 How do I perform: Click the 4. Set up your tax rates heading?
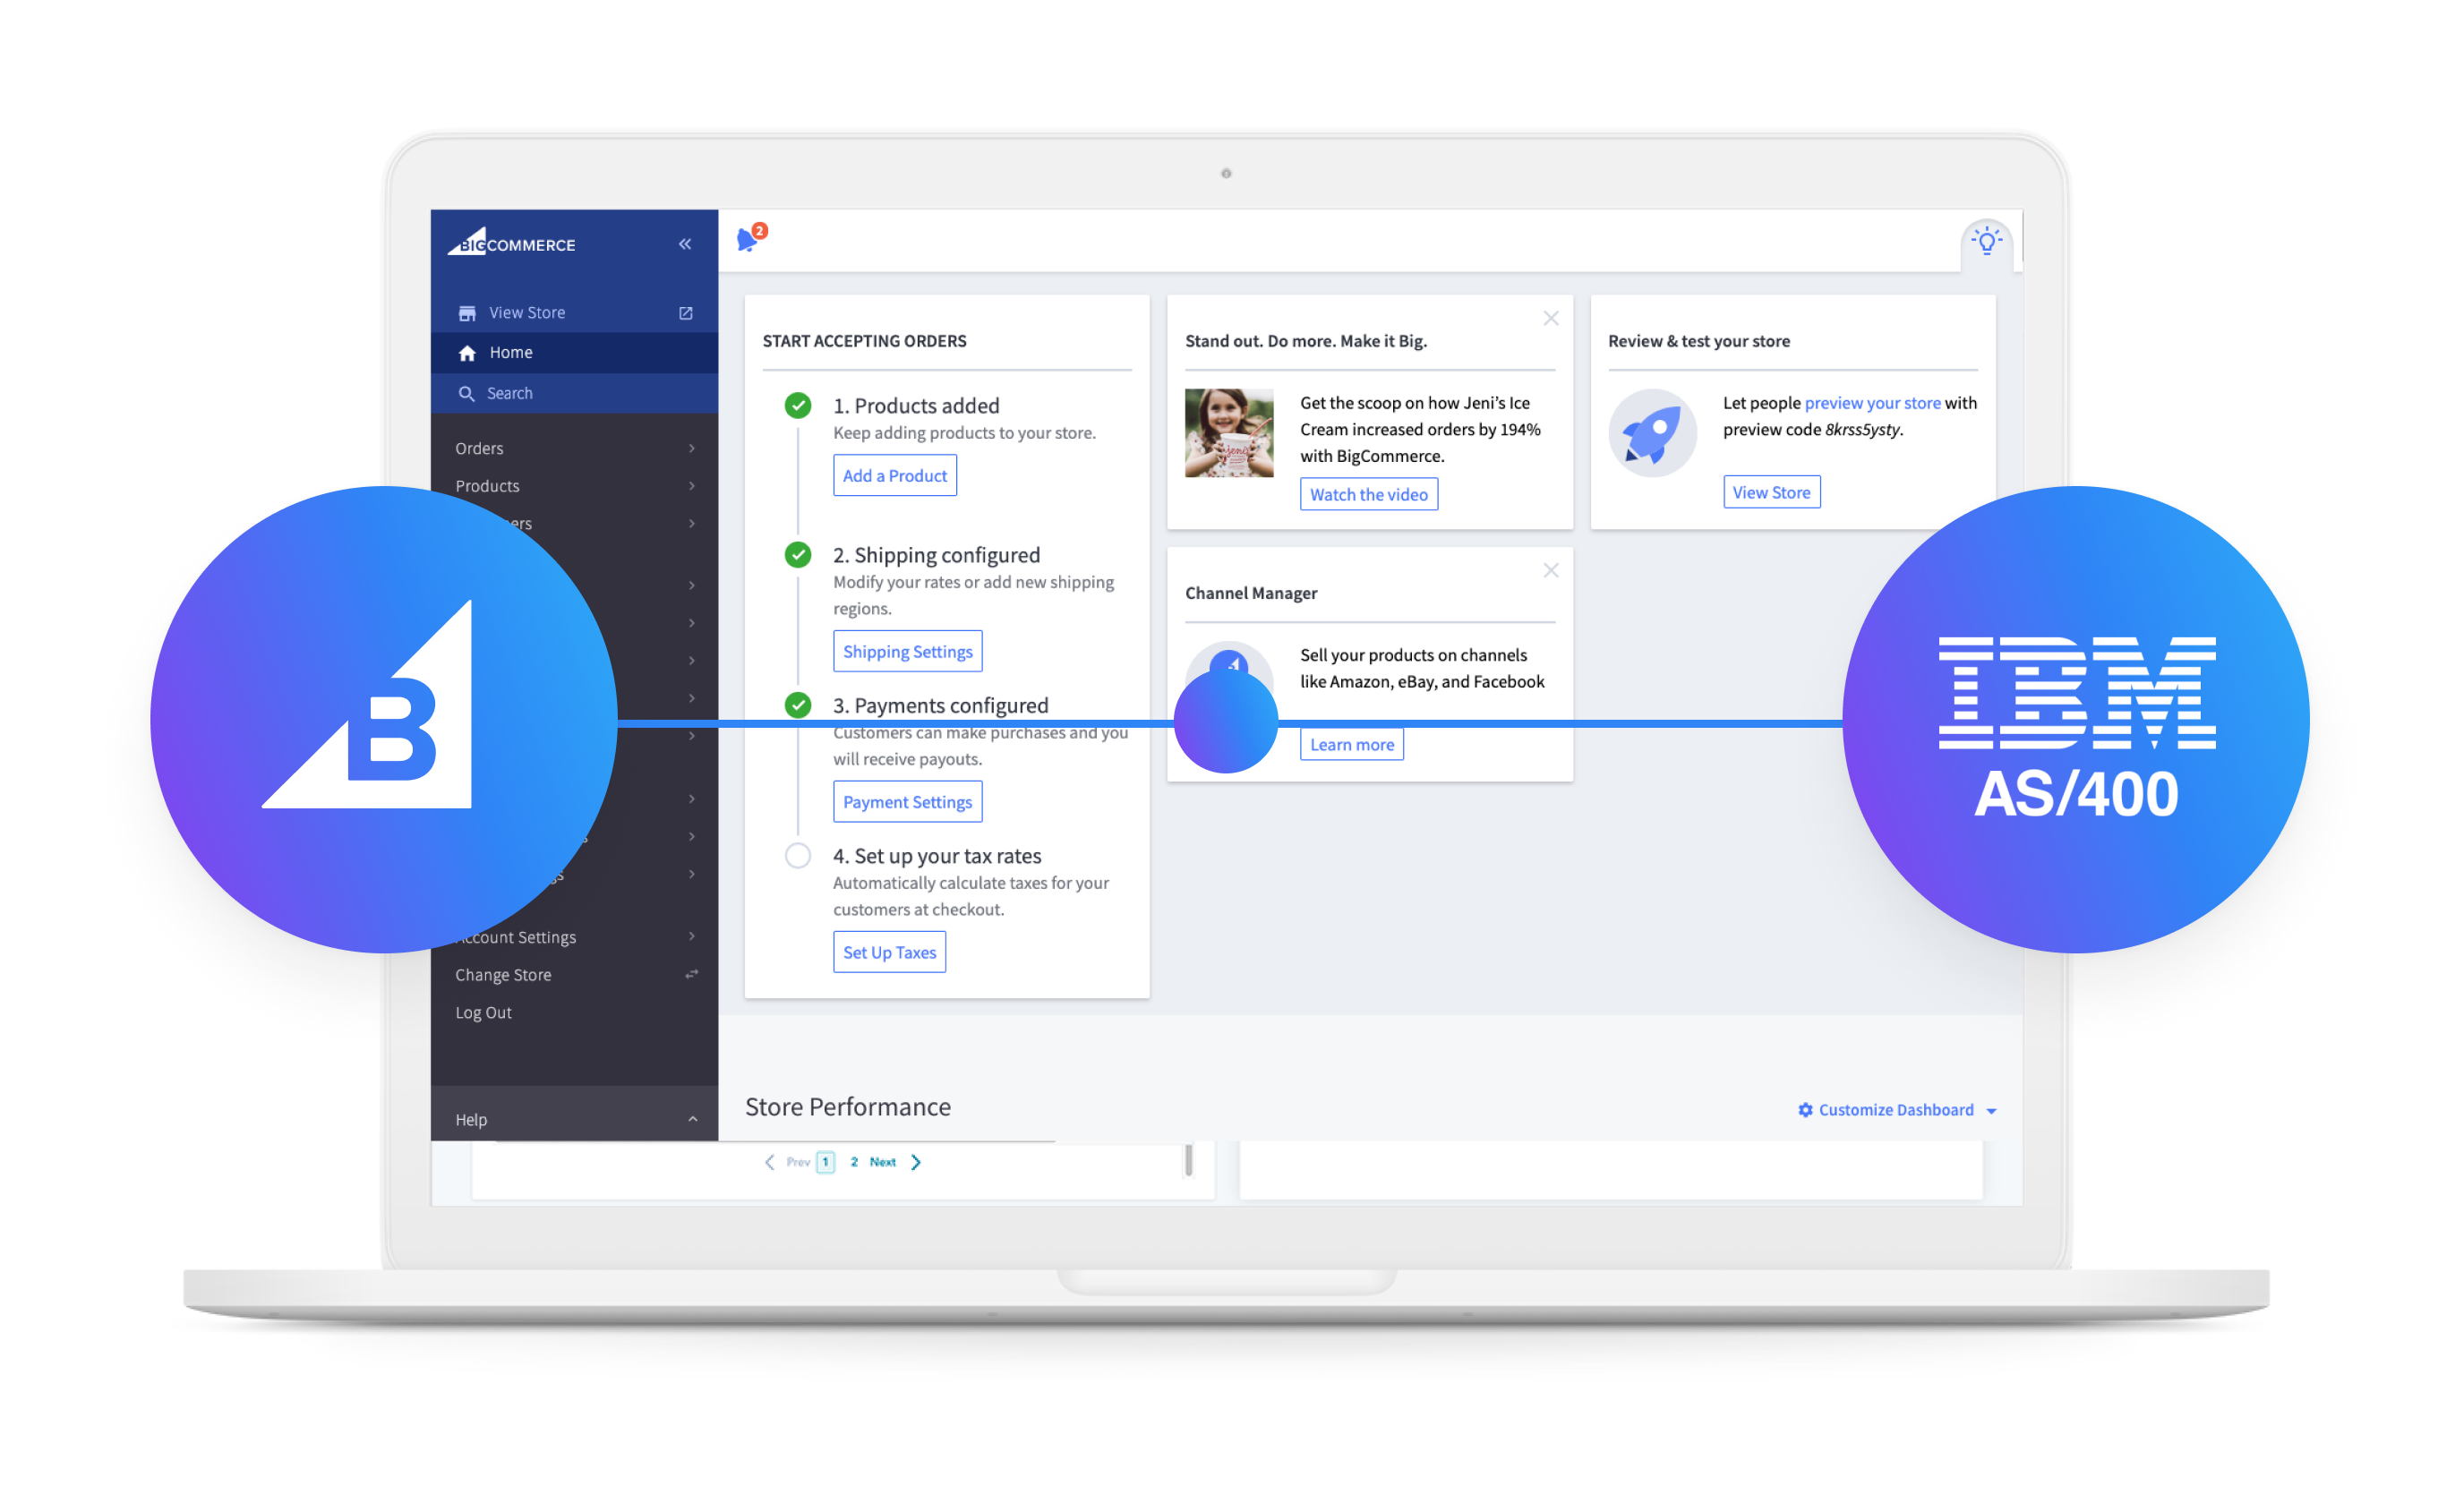point(937,856)
